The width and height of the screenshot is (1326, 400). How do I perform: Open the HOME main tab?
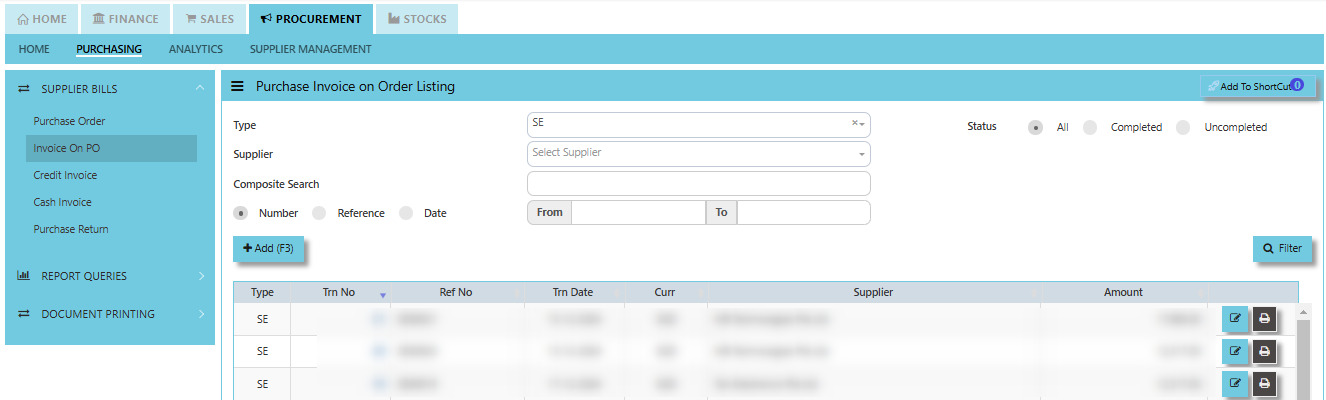[x=43, y=19]
